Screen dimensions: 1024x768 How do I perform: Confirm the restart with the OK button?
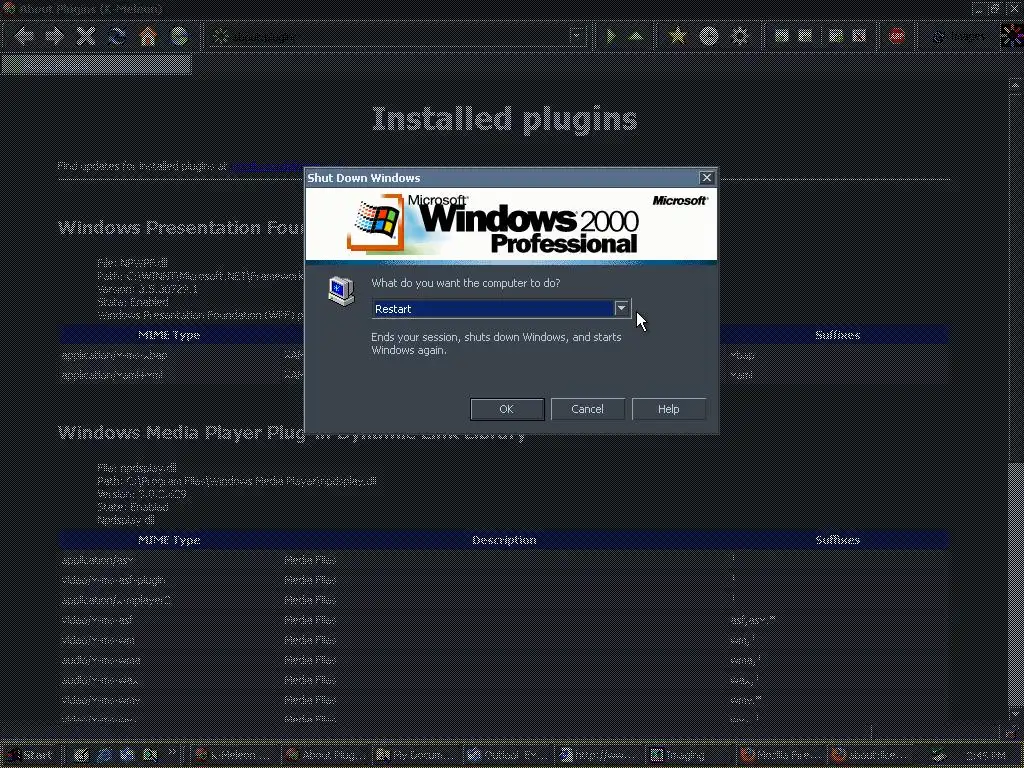pyautogui.click(x=507, y=409)
